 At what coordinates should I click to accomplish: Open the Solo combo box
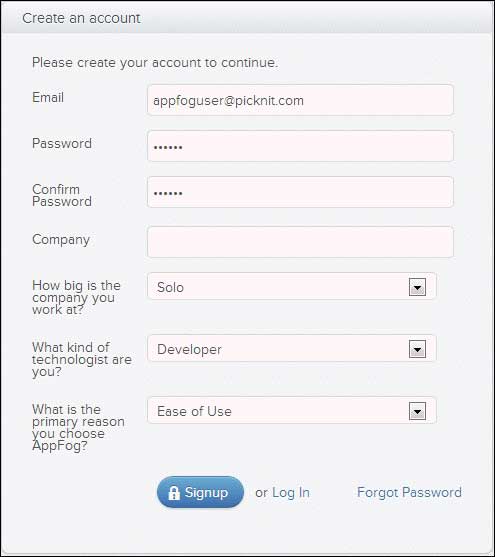tap(292, 286)
